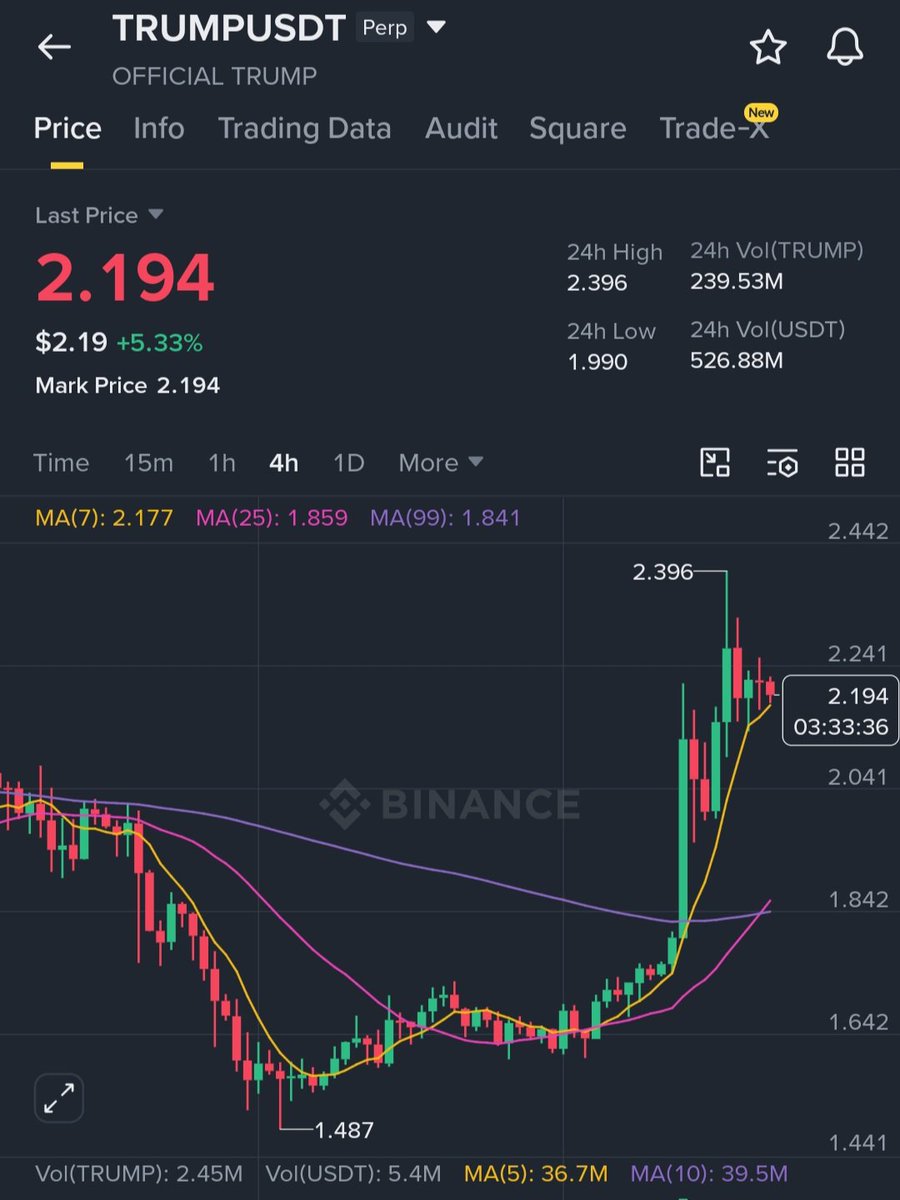Tap the Vol(TRUMP): 2.45M label
900x1200 pixels.
click(x=138, y=1173)
